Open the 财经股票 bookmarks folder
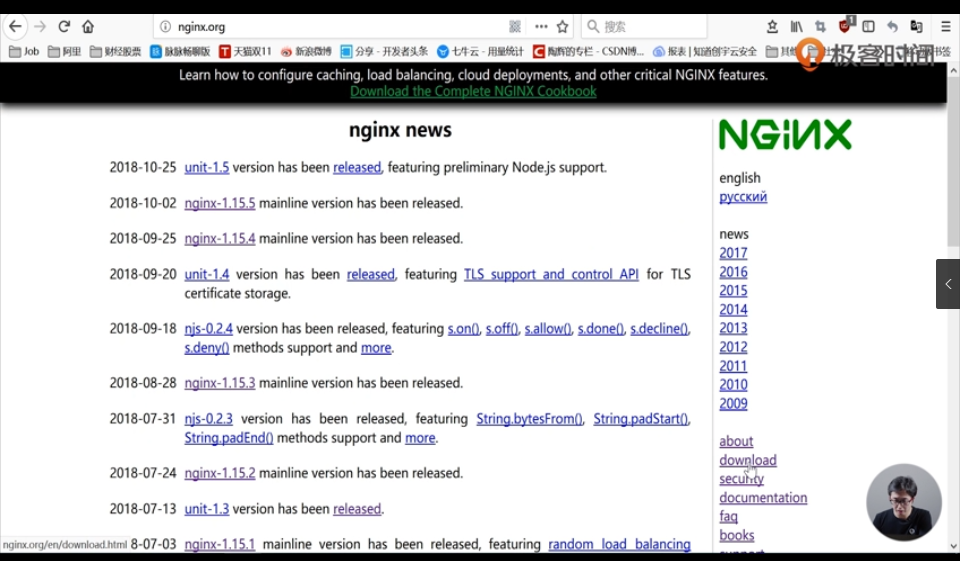960x561 pixels. click(x=116, y=51)
